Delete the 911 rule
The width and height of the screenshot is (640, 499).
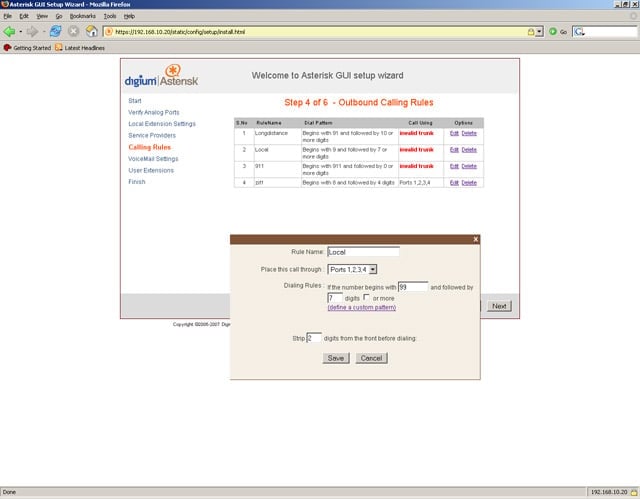[x=469, y=166]
